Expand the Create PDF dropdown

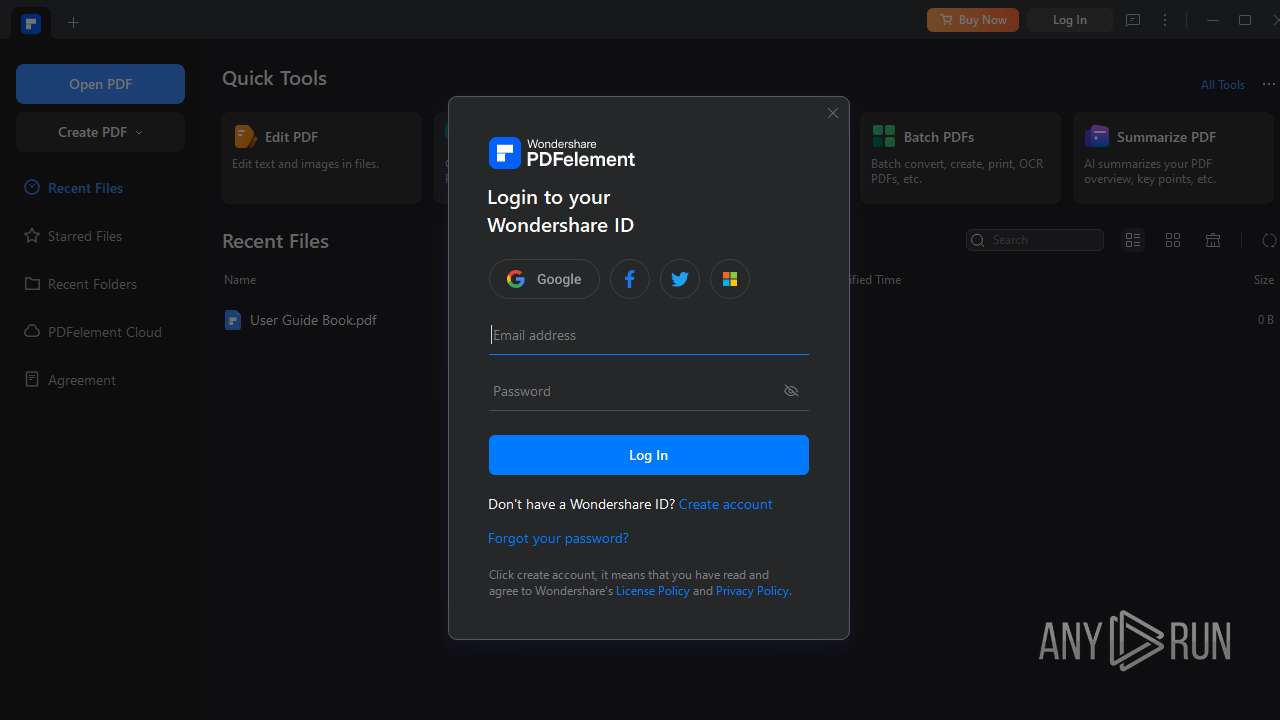pyautogui.click(x=100, y=132)
